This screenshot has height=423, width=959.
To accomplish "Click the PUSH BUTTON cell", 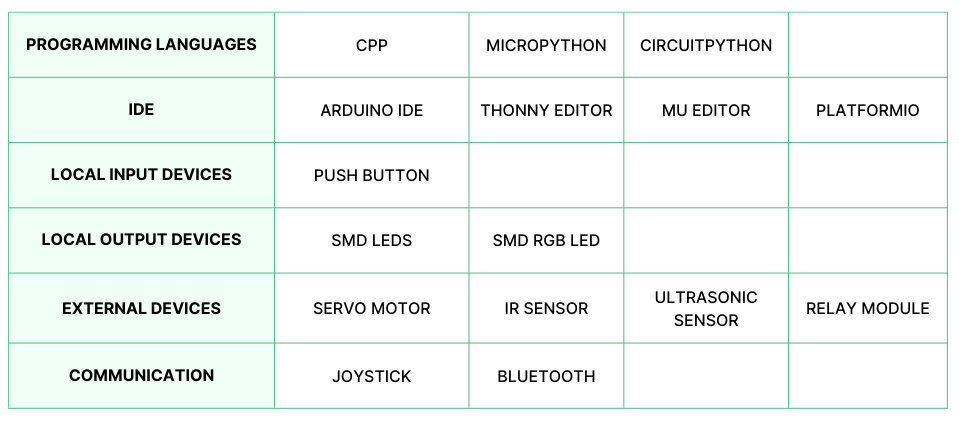I will point(371,176).
